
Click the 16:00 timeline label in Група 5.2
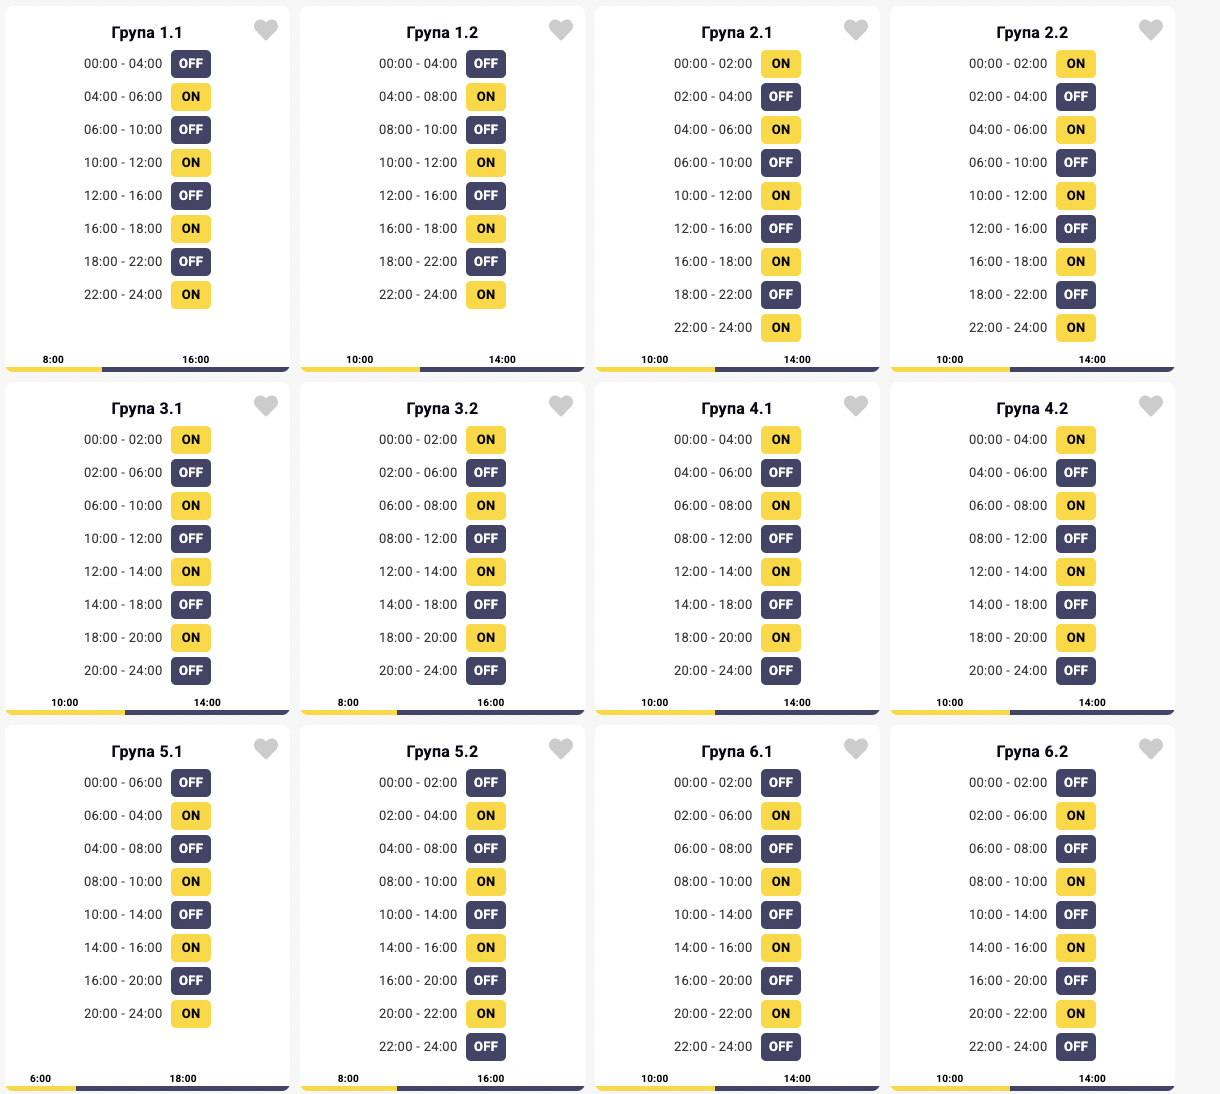click(x=491, y=1079)
